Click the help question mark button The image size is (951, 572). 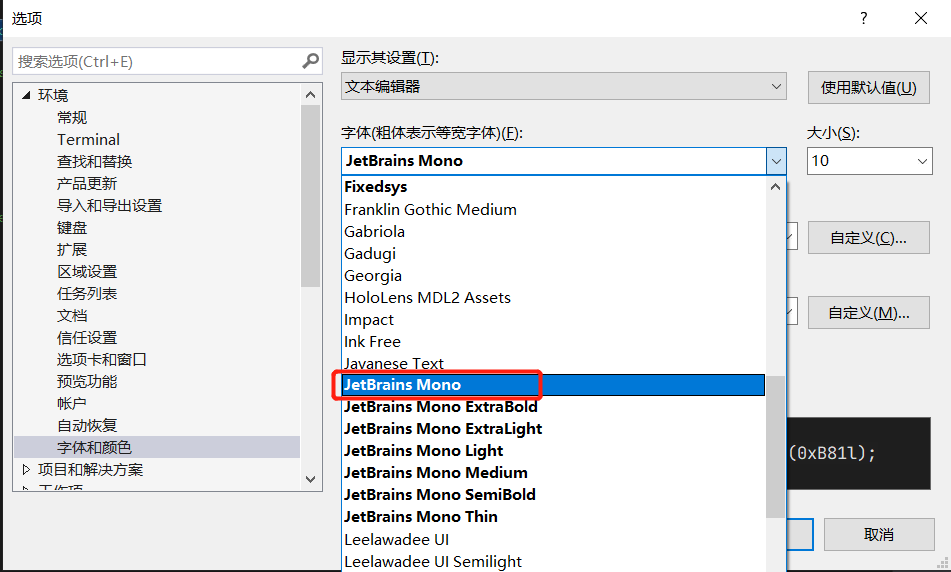pyautogui.click(x=864, y=18)
